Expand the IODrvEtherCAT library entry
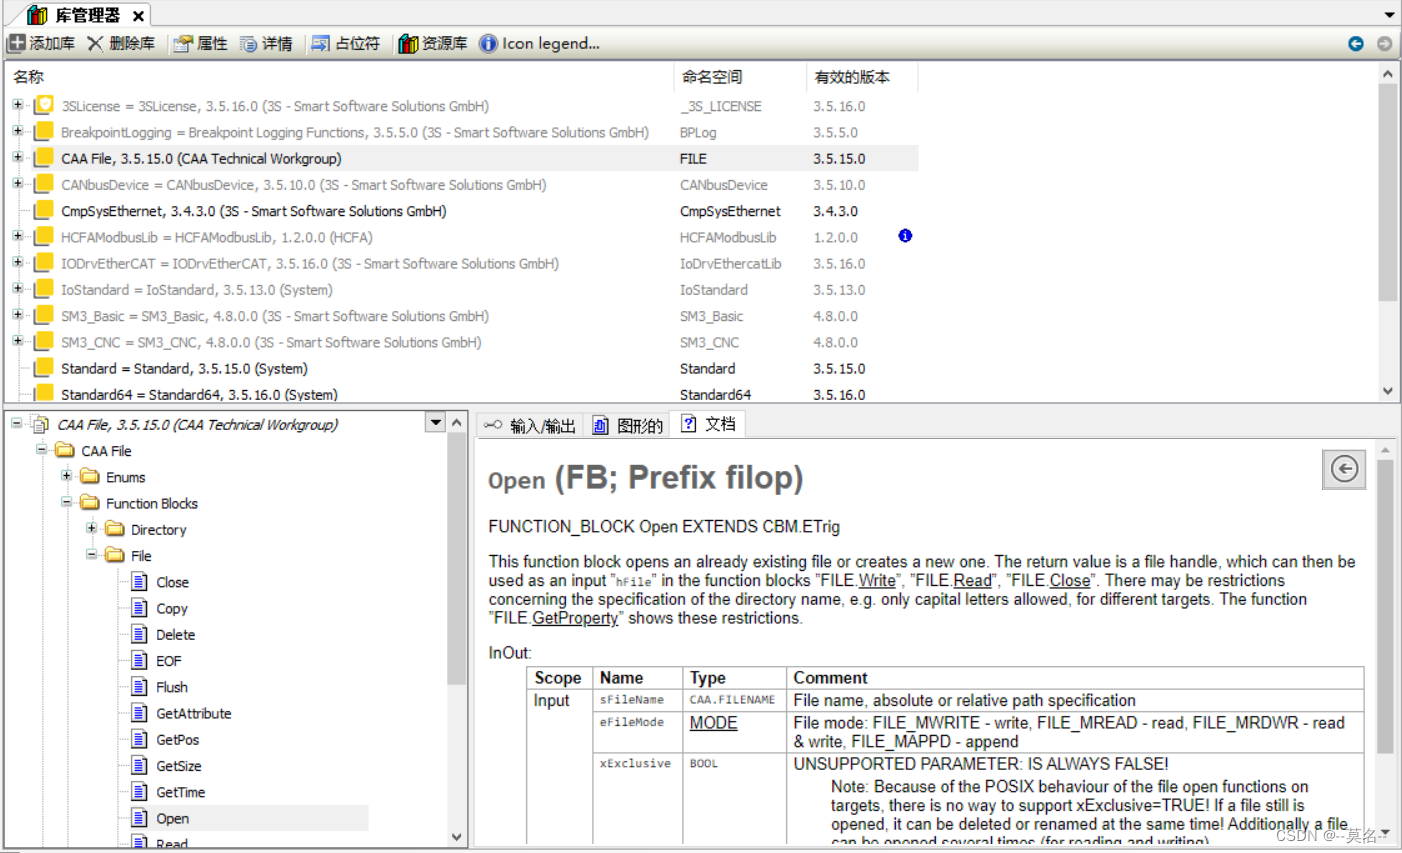1402x853 pixels. pyautogui.click(x=17, y=262)
